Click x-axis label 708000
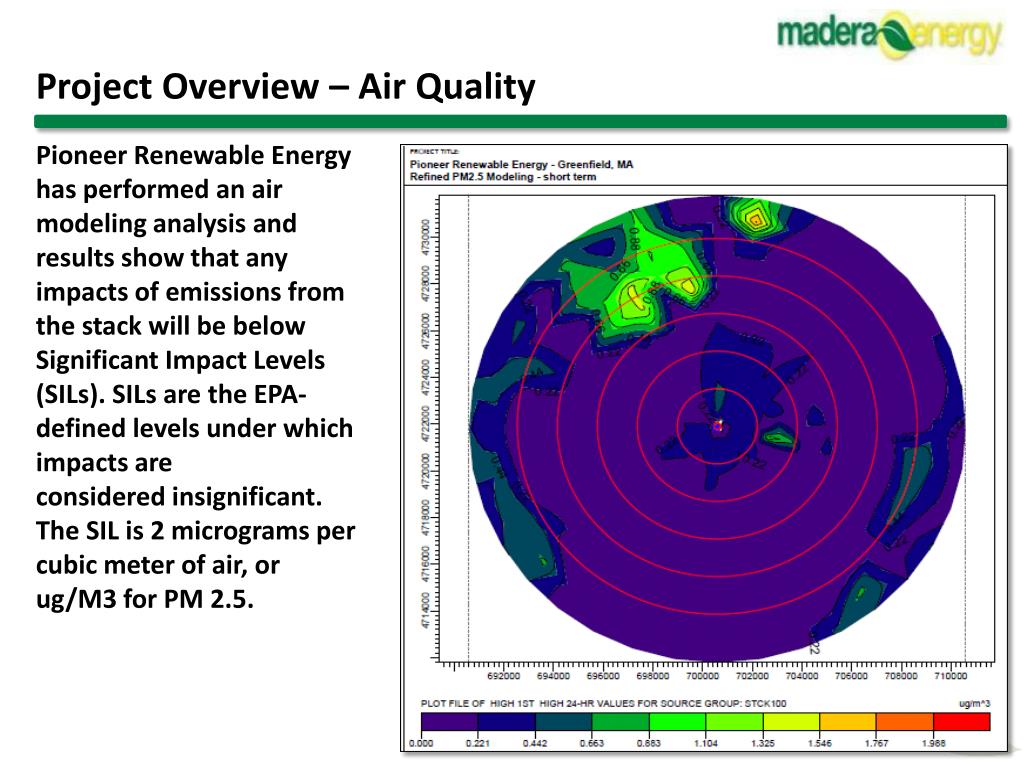This screenshot has height=768, width=1024. (901, 676)
